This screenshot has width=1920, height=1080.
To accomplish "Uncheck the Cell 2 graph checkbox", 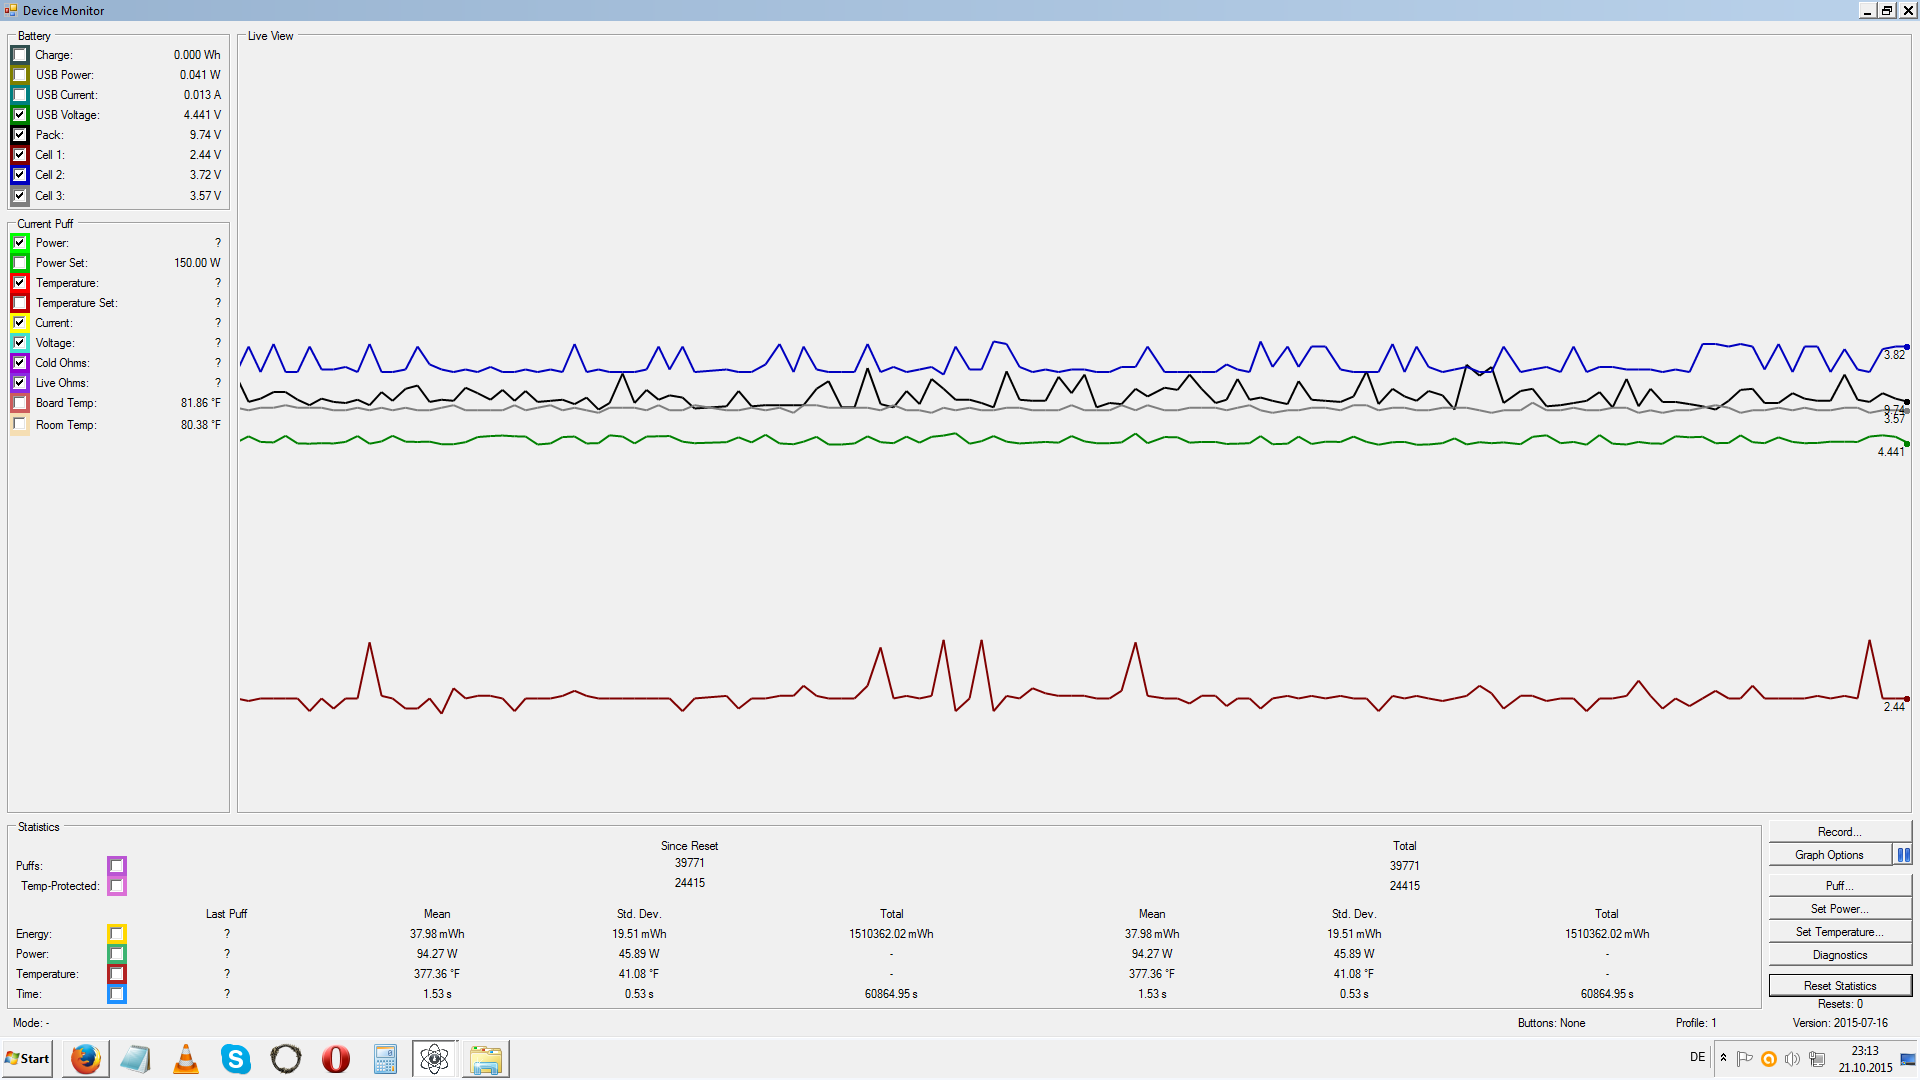I will [x=20, y=175].
